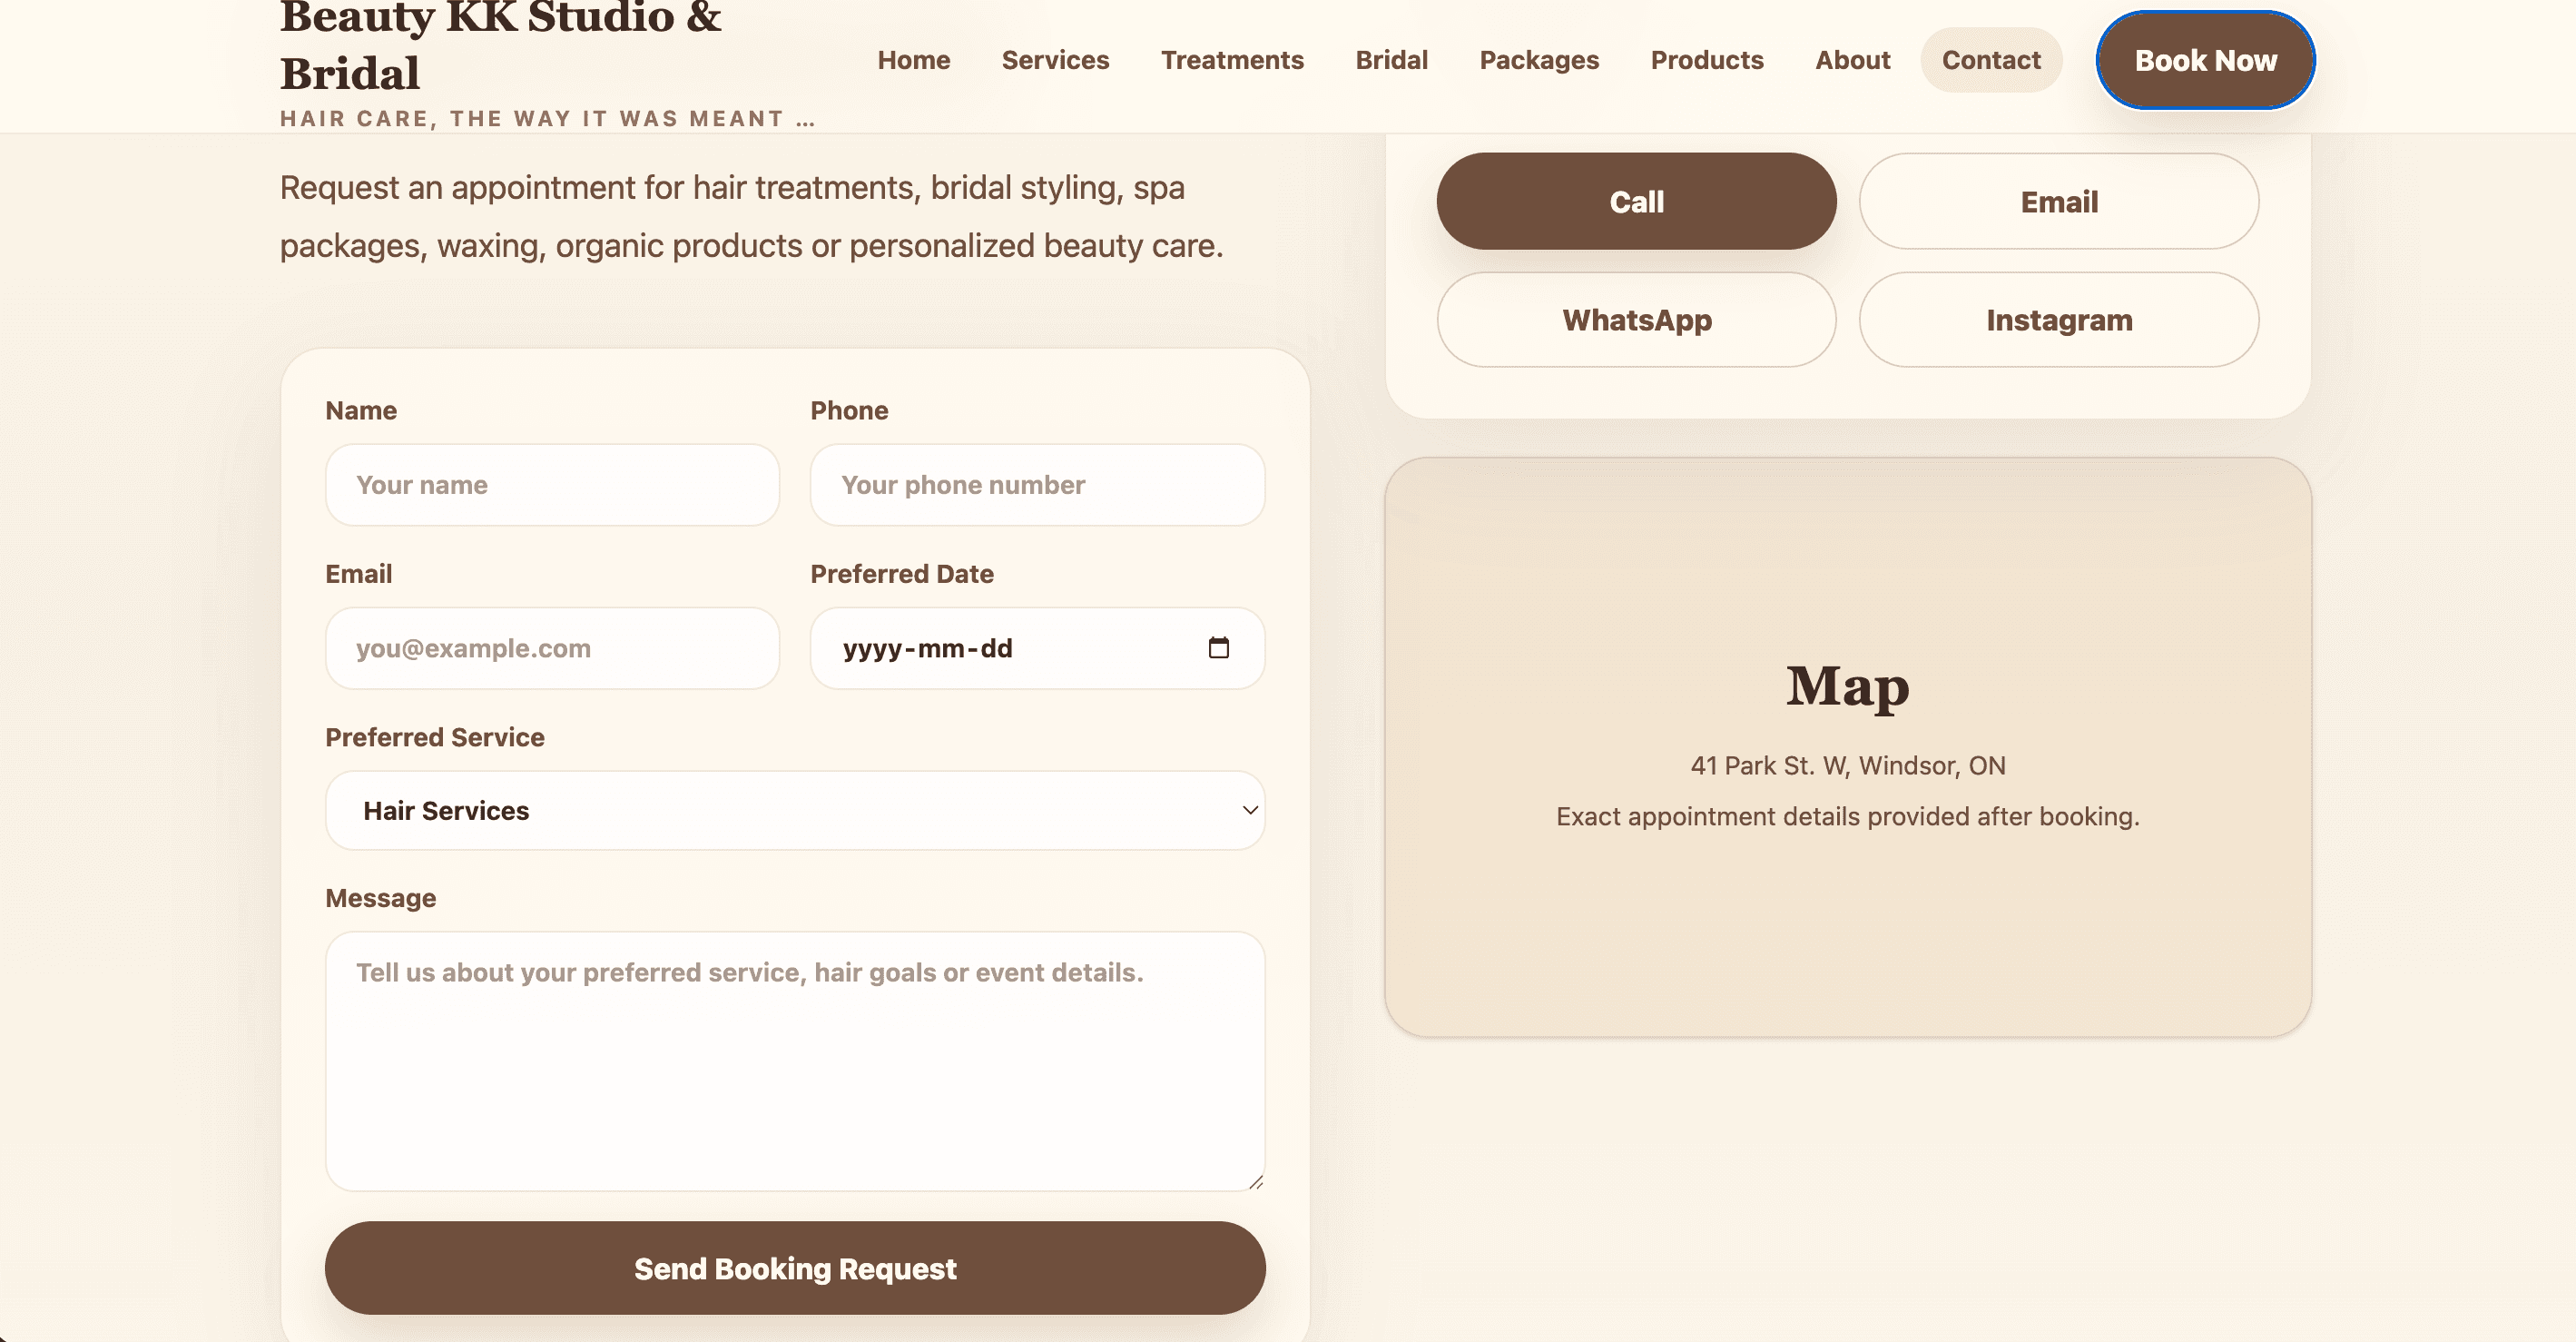Click the Map placeholder card

[x=1848, y=747]
